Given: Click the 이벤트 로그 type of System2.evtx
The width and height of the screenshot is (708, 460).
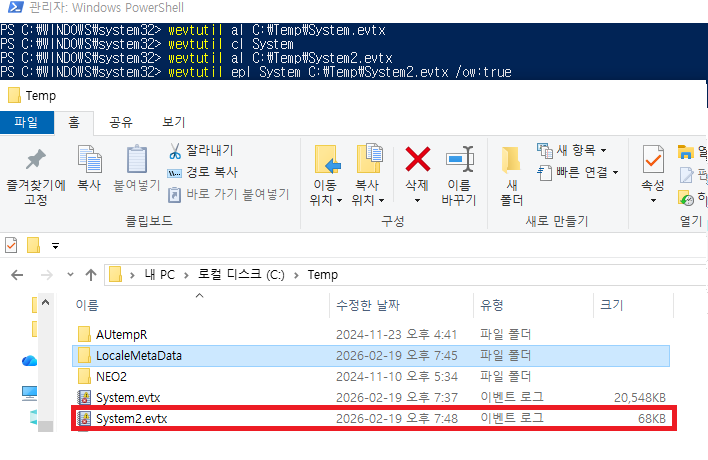Looking at the screenshot, I should [x=512, y=418].
